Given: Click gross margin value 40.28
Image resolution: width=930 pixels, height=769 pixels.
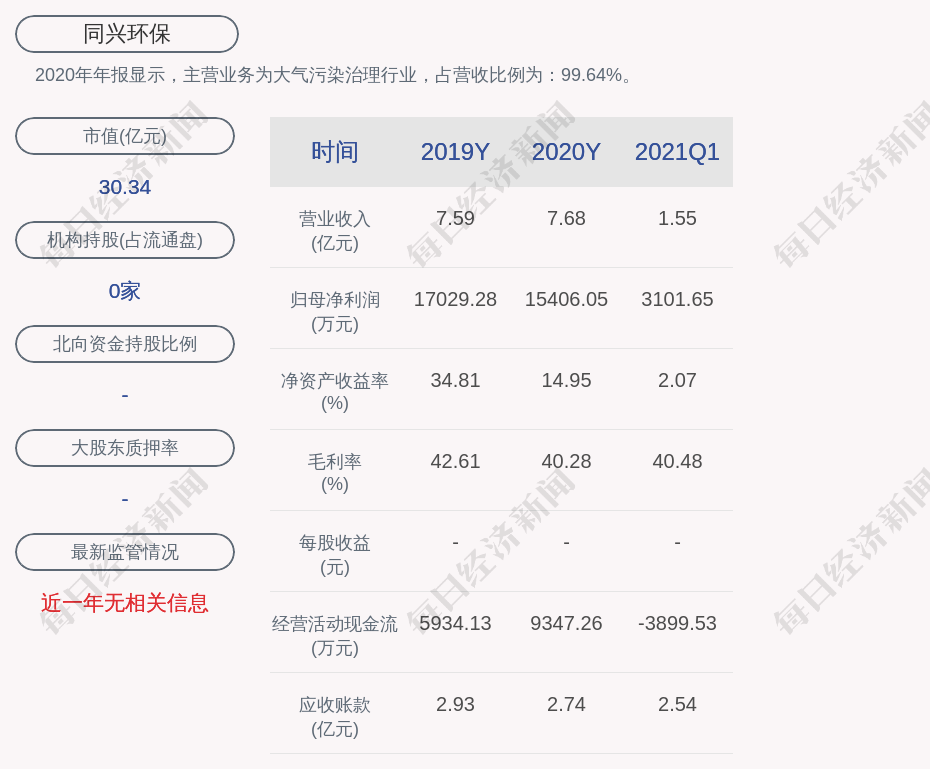Looking at the screenshot, I should 566,461.
